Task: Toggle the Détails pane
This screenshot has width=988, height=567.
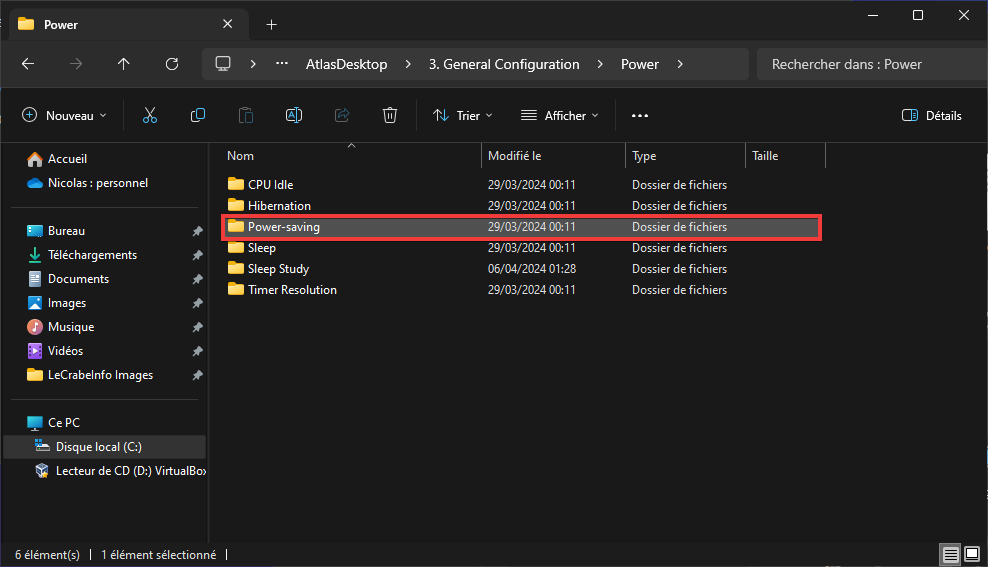Action: tap(931, 115)
